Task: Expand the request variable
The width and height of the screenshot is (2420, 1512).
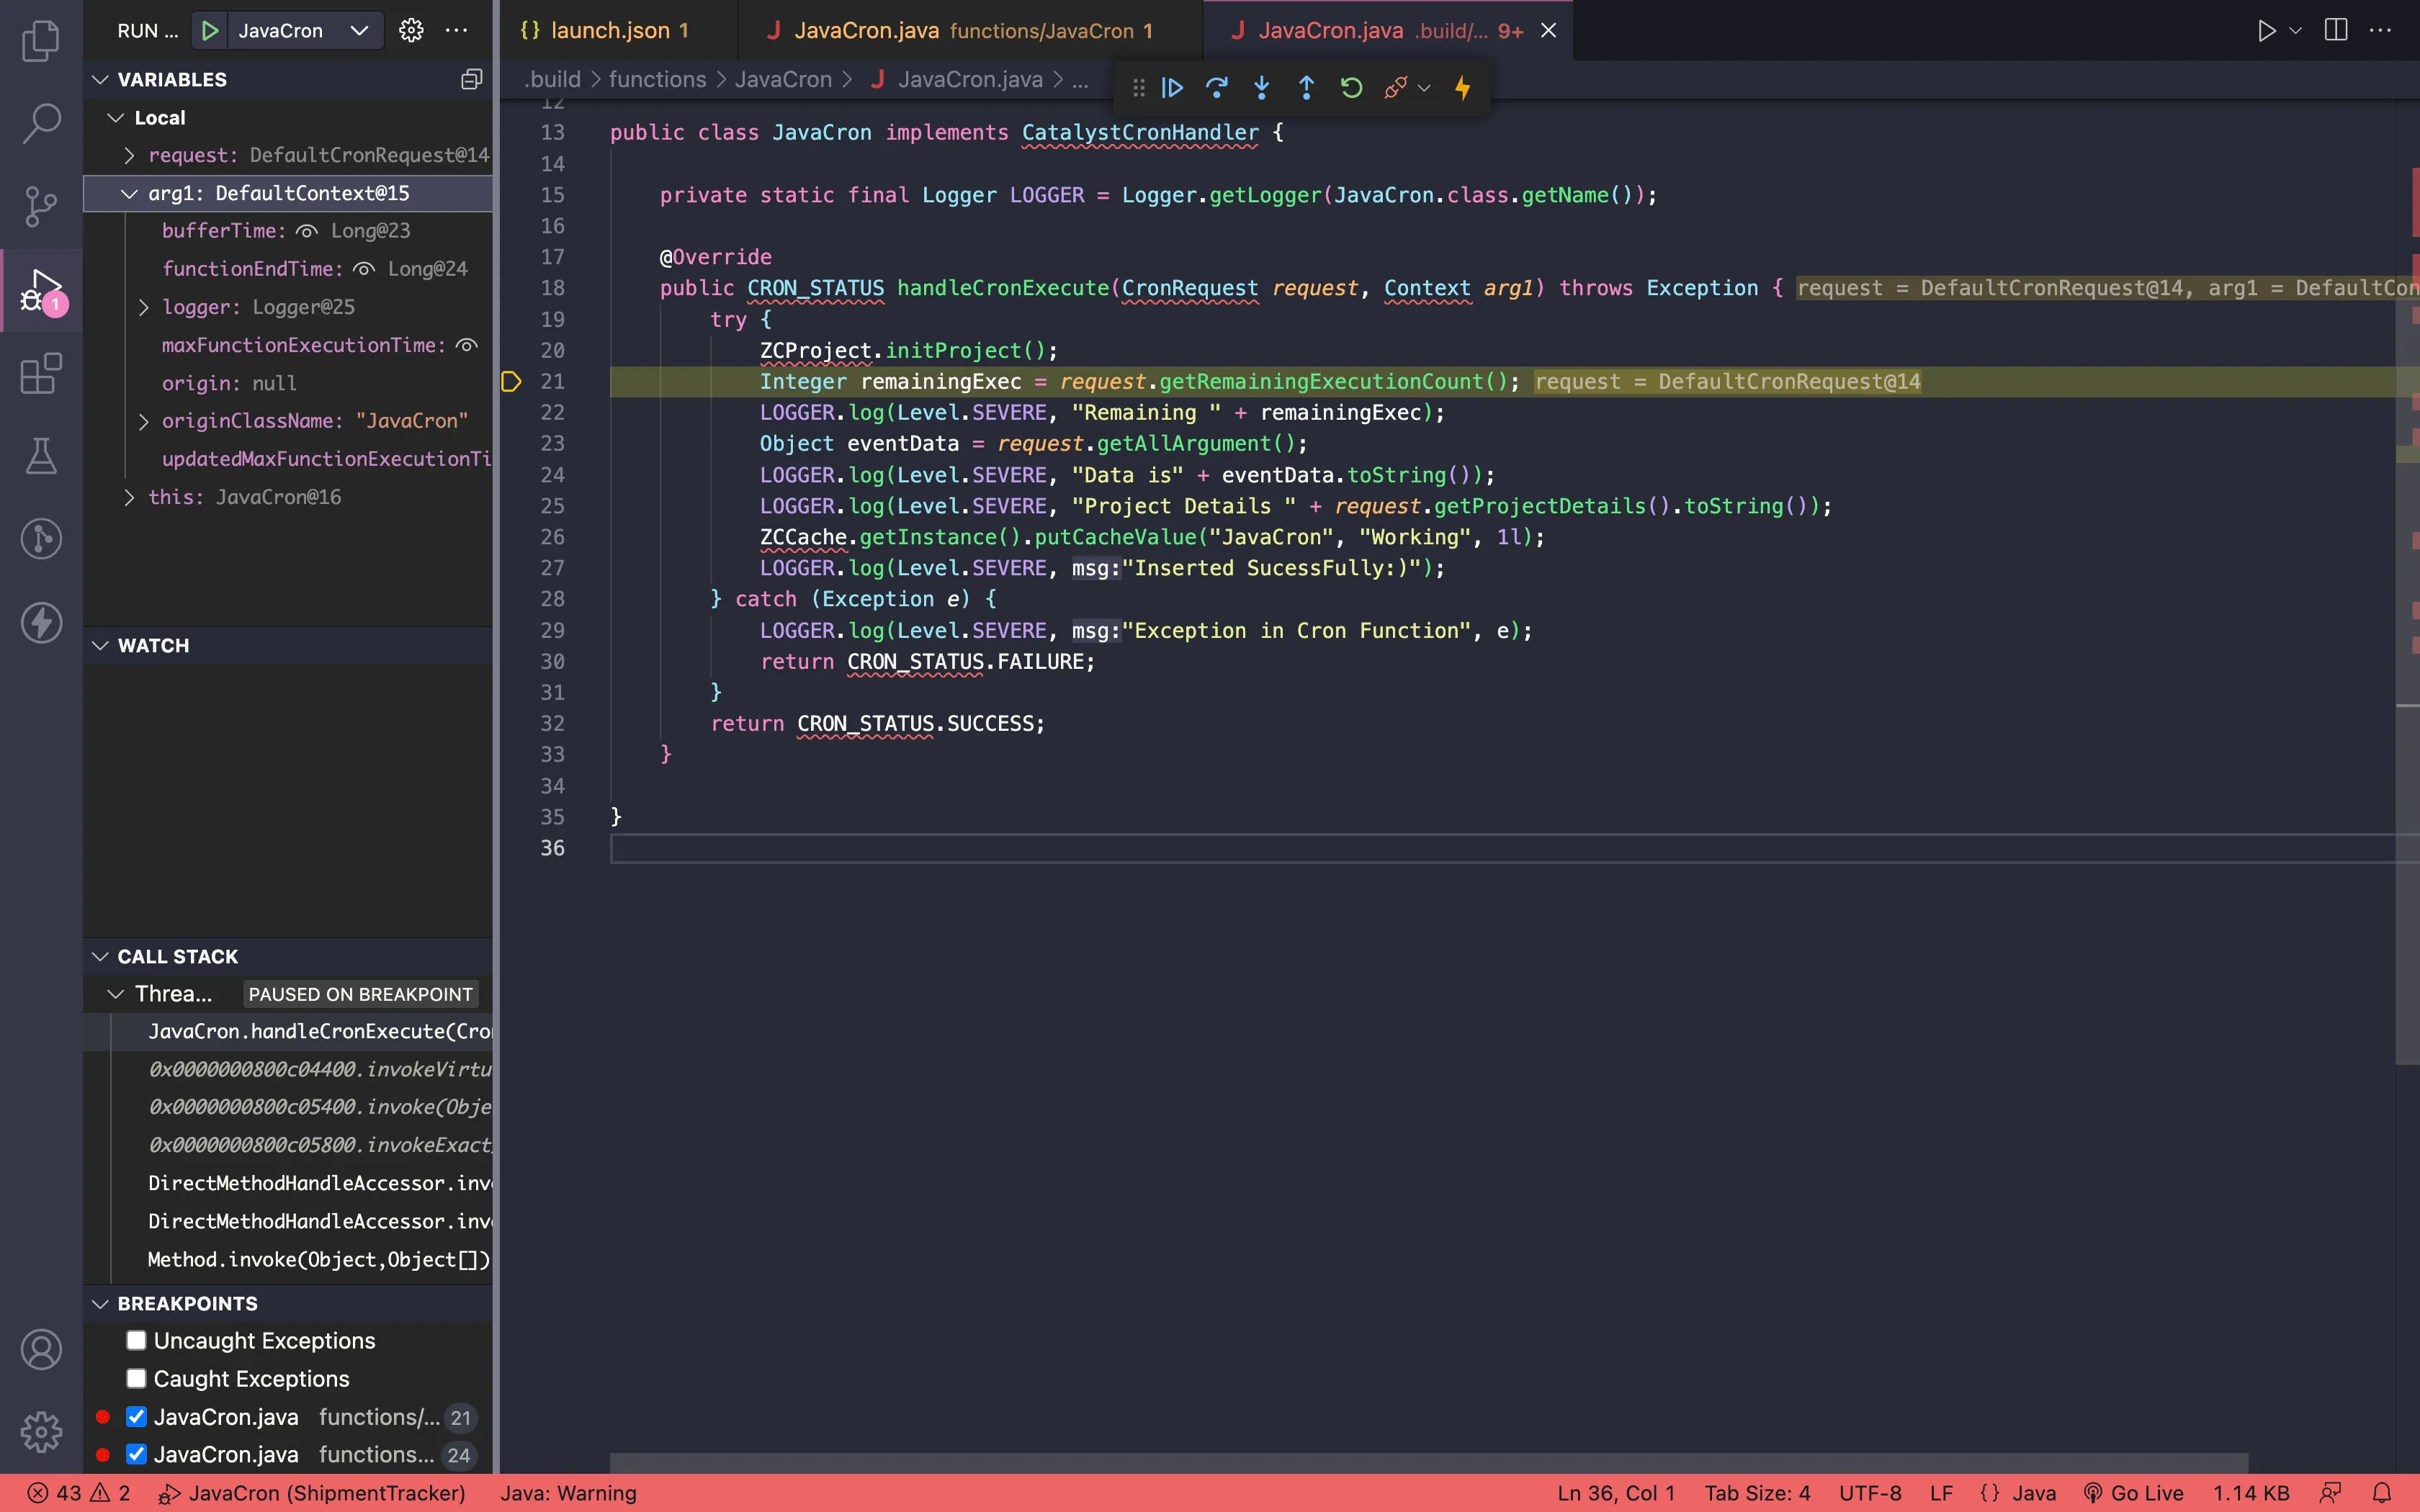Action: (129, 155)
